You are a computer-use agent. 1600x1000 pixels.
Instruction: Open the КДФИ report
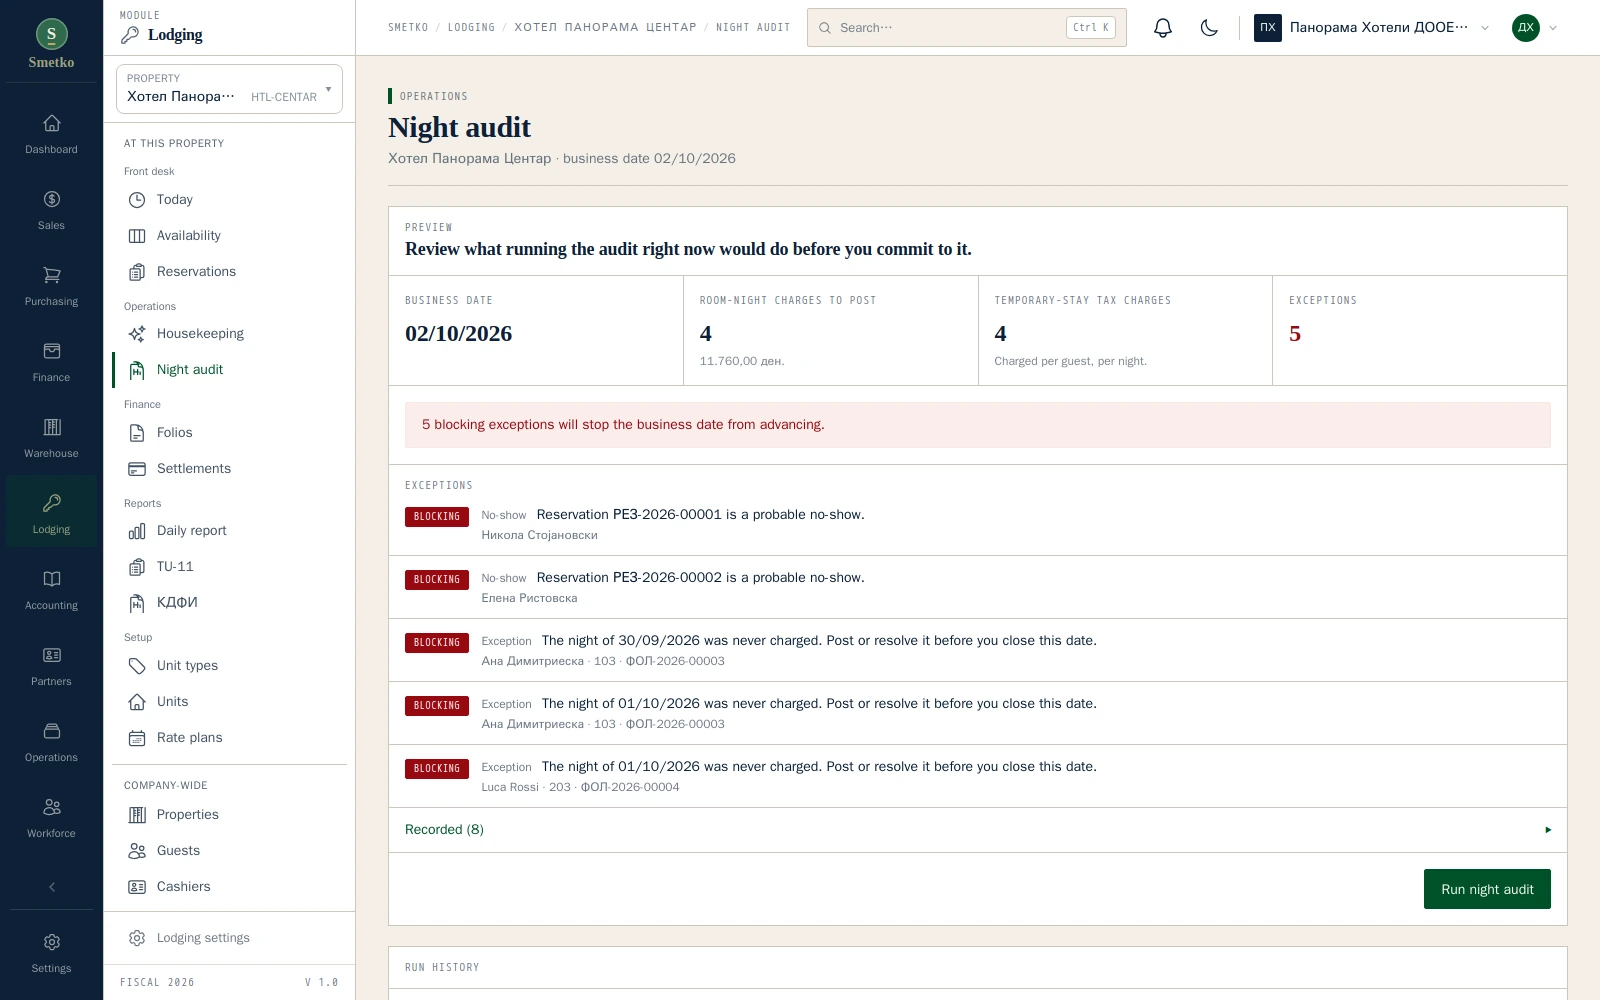(229, 603)
